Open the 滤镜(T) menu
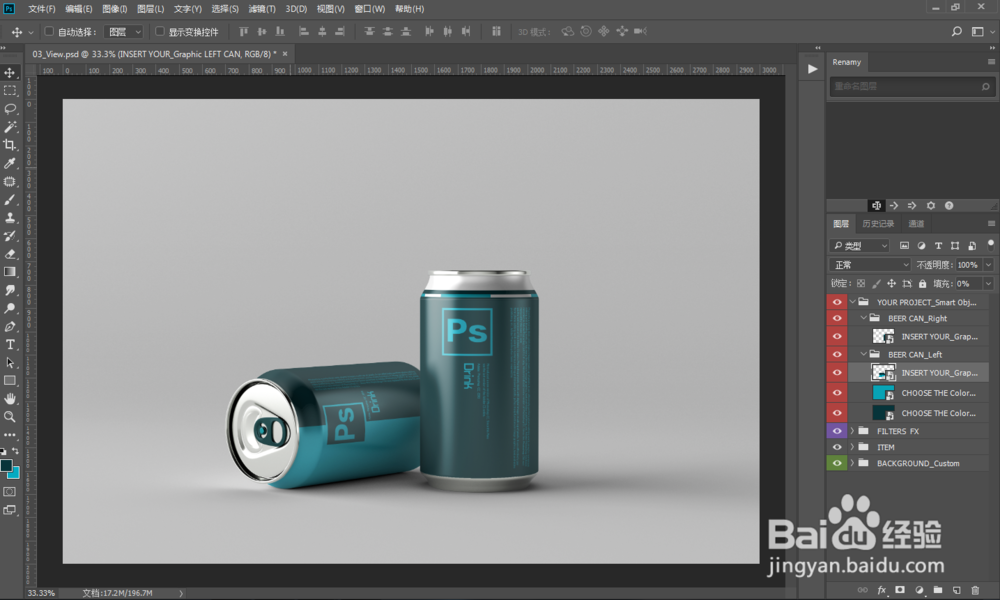Screen dimensions: 1000x600 click(262, 9)
